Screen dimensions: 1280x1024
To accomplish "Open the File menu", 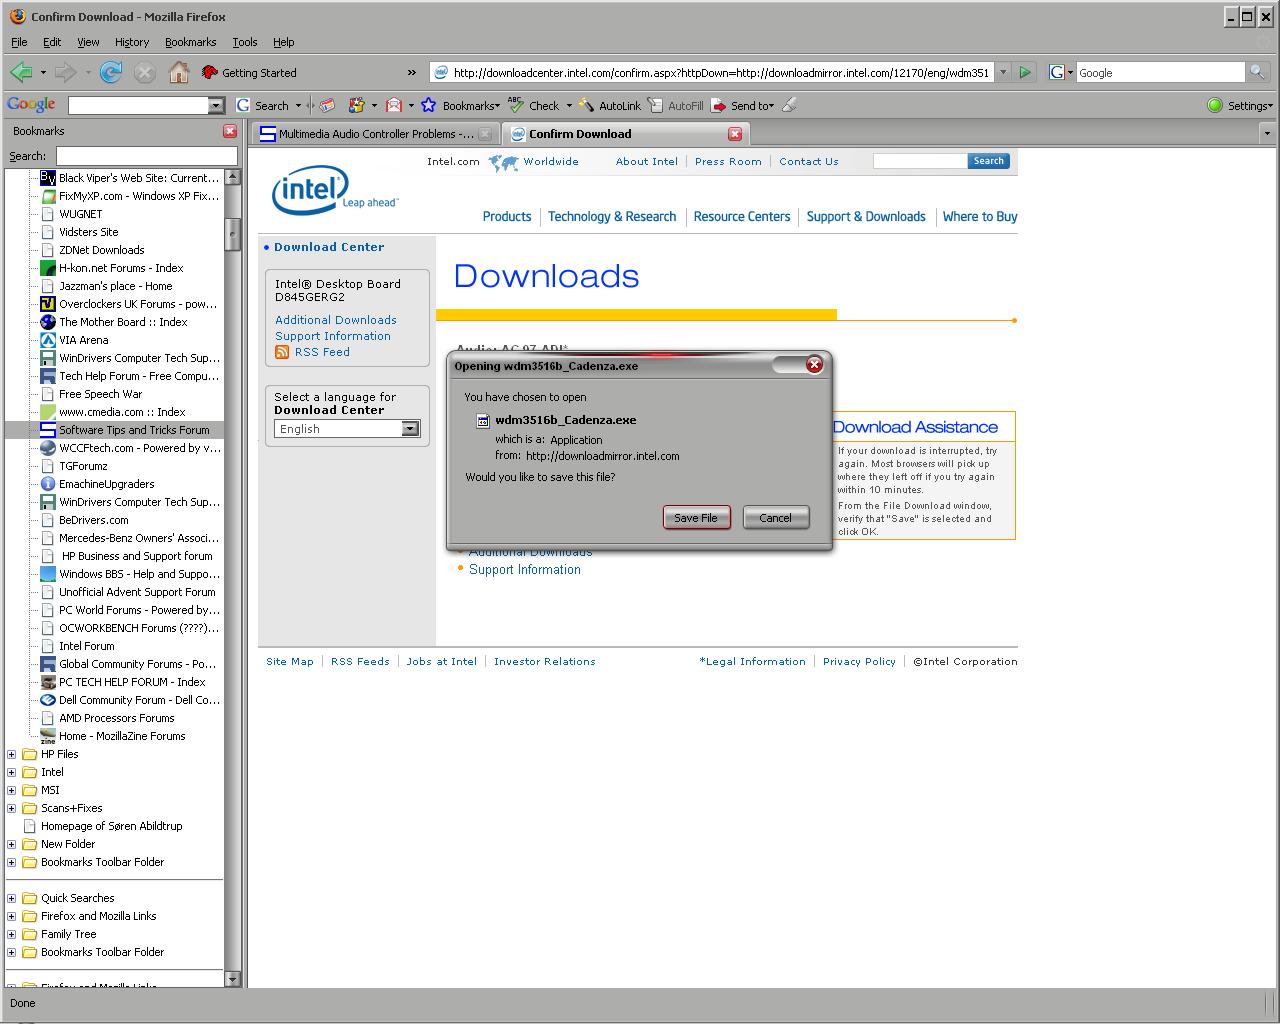I will 19,42.
